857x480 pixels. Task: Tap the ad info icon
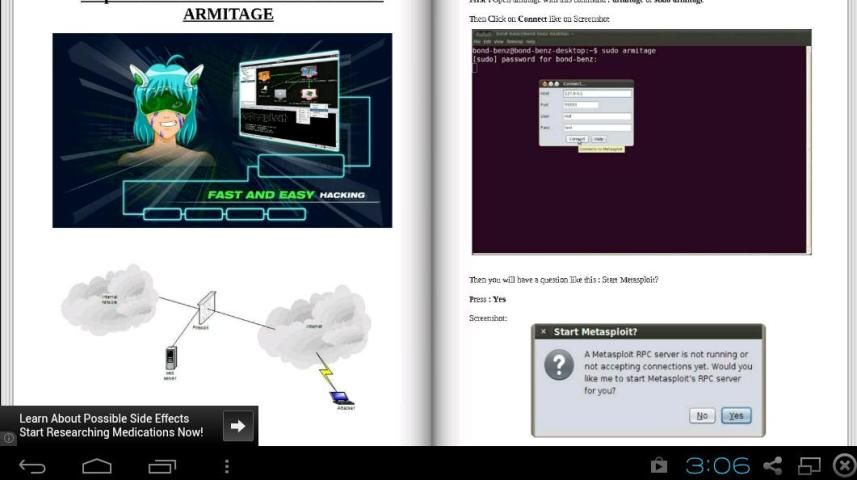click(9, 438)
